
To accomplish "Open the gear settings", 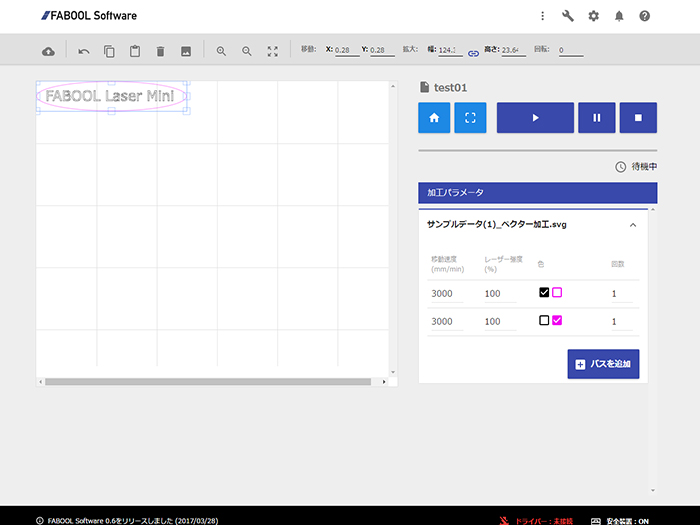I will pyautogui.click(x=593, y=16).
